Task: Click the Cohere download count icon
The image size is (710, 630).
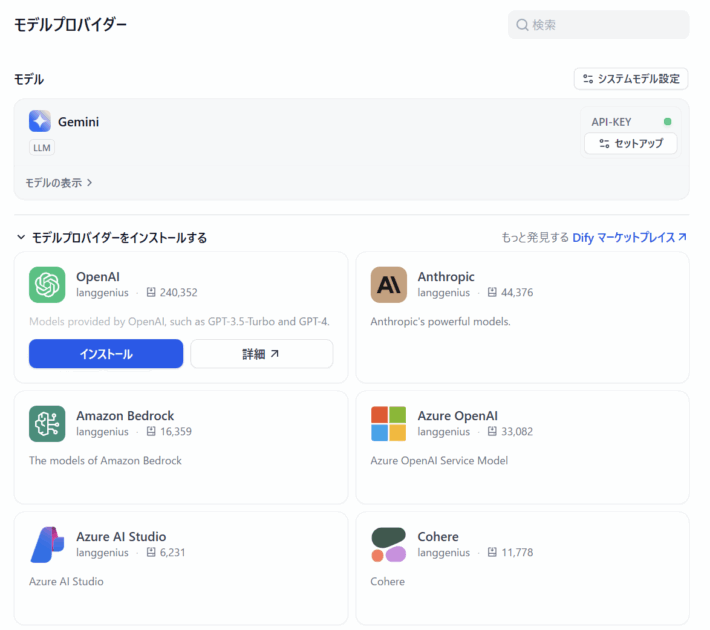Action: point(492,553)
